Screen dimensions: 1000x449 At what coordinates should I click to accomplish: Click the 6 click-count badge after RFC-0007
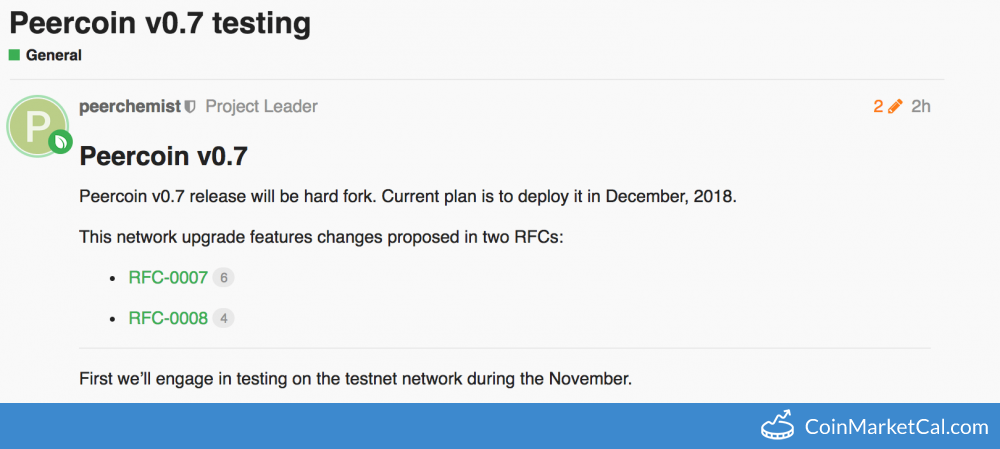pos(224,278)
